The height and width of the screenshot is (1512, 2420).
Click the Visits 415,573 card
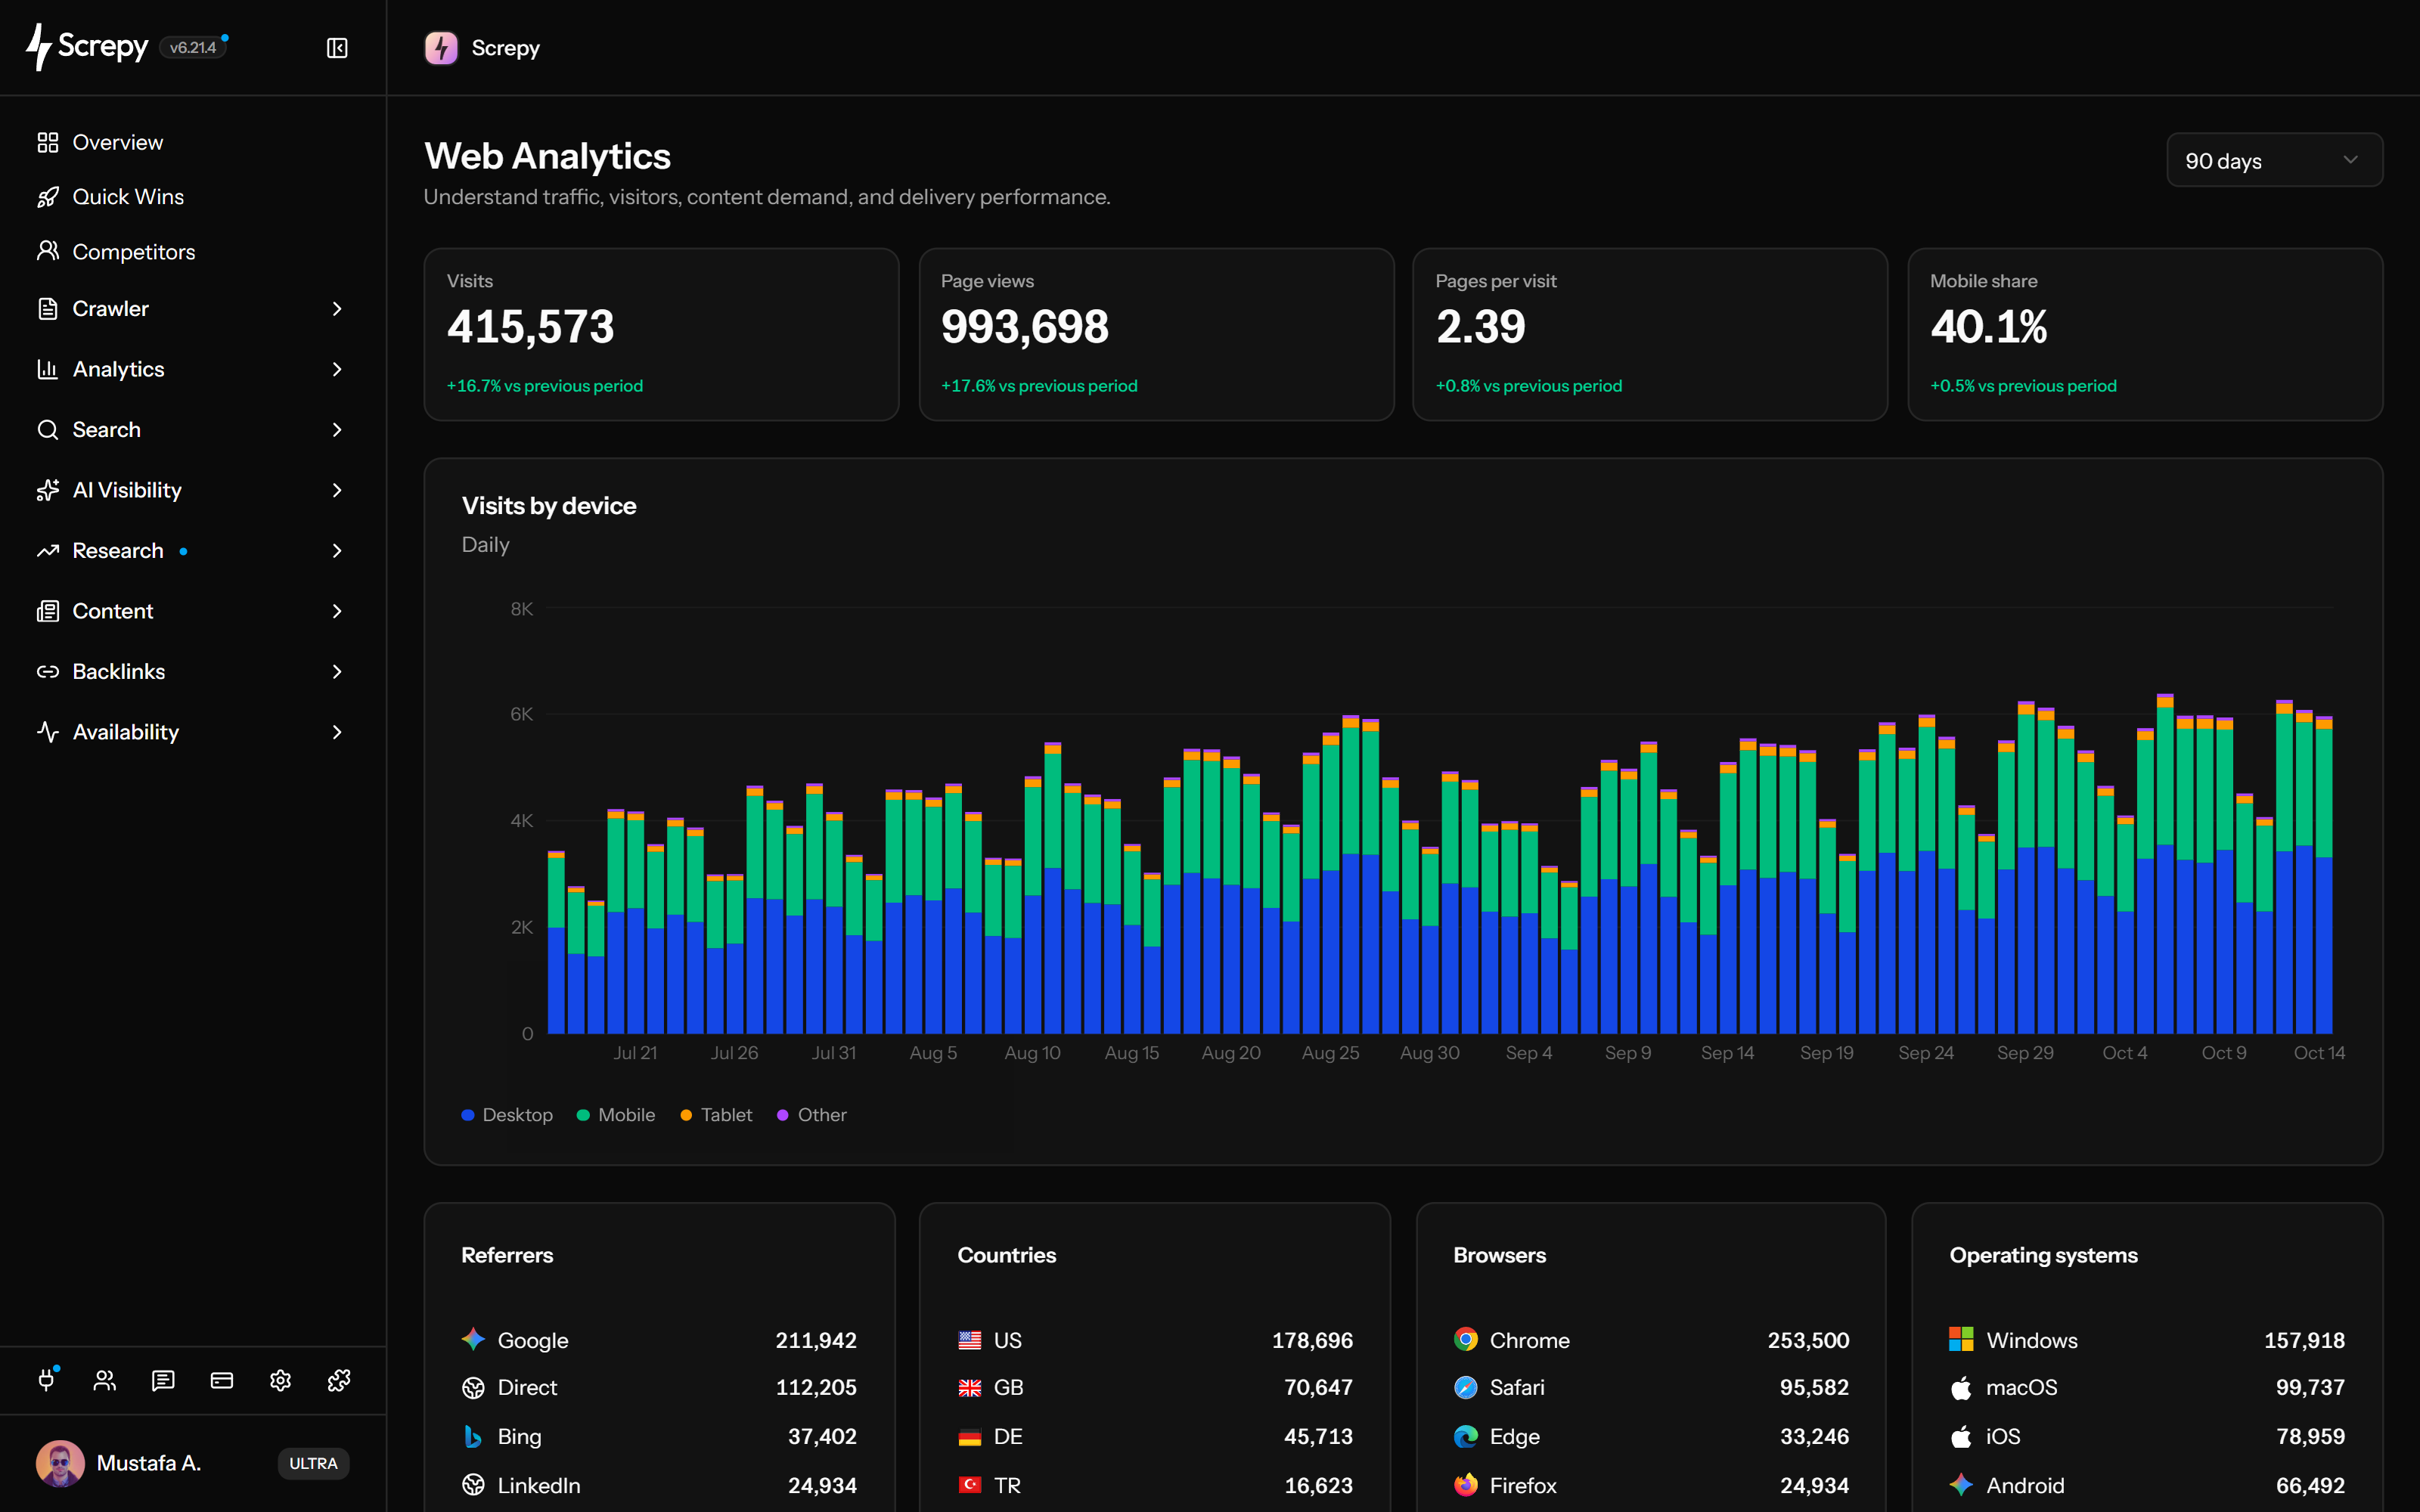pyautogui.click(x=661, y=334)
